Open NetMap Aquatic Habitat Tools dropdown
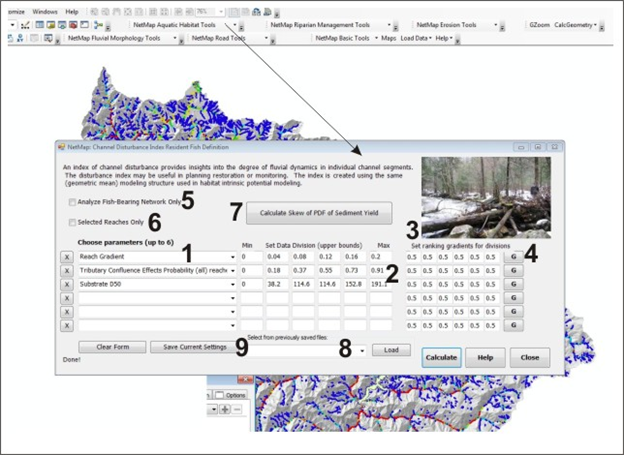Screen dimensions: 624x455 [x=228, y=25]
